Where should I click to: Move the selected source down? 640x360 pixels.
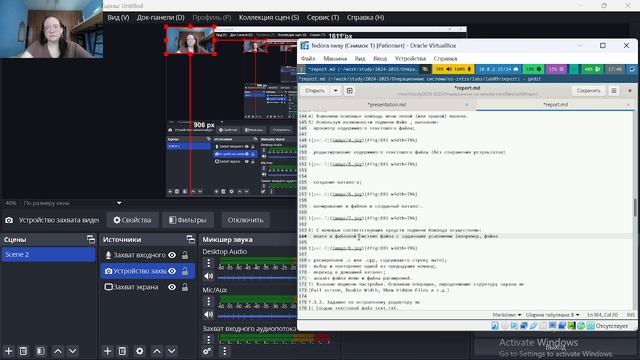click(x=171, y=351)
